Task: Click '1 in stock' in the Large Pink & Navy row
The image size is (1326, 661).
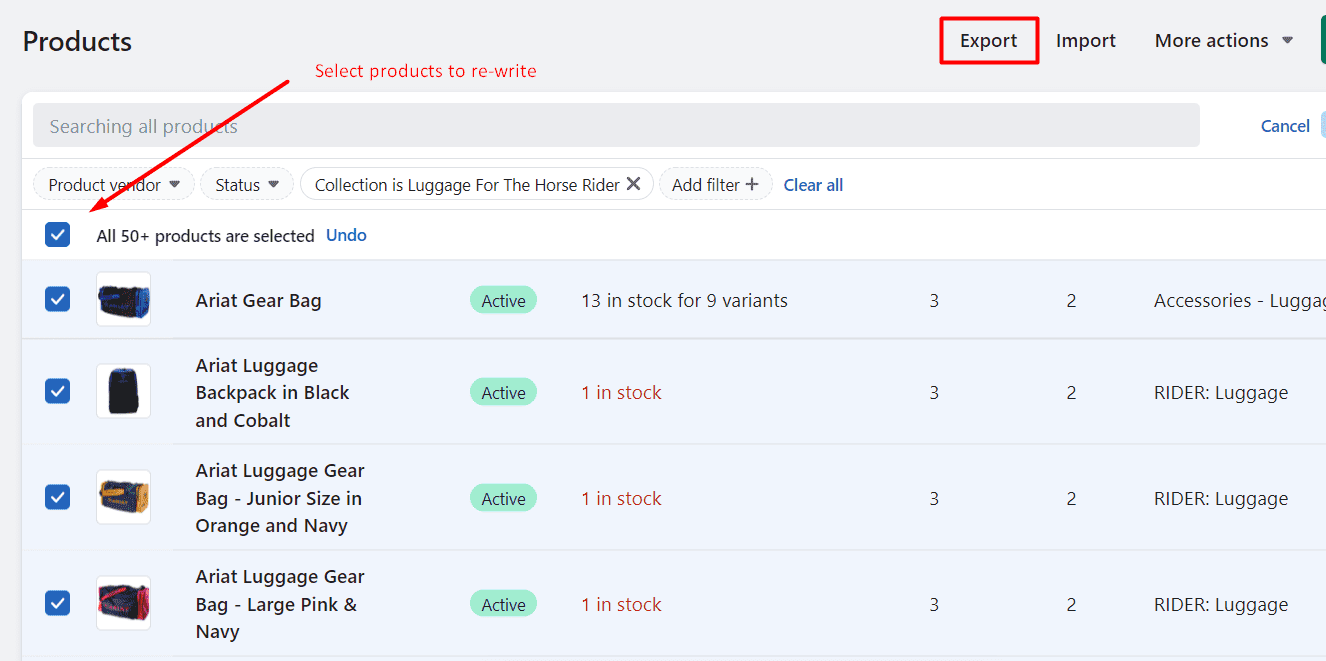Action: (x=621, y=605)
